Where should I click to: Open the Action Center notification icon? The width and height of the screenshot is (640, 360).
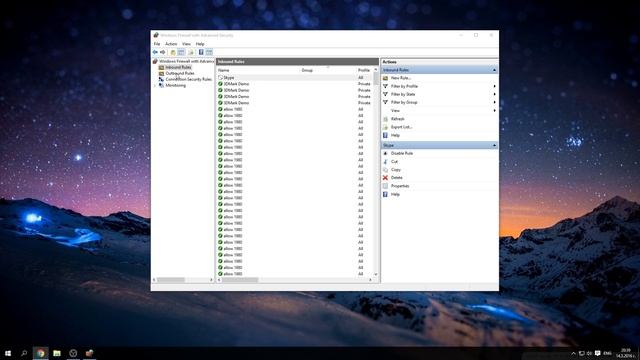pyautogui.click(x=598, y=353)
